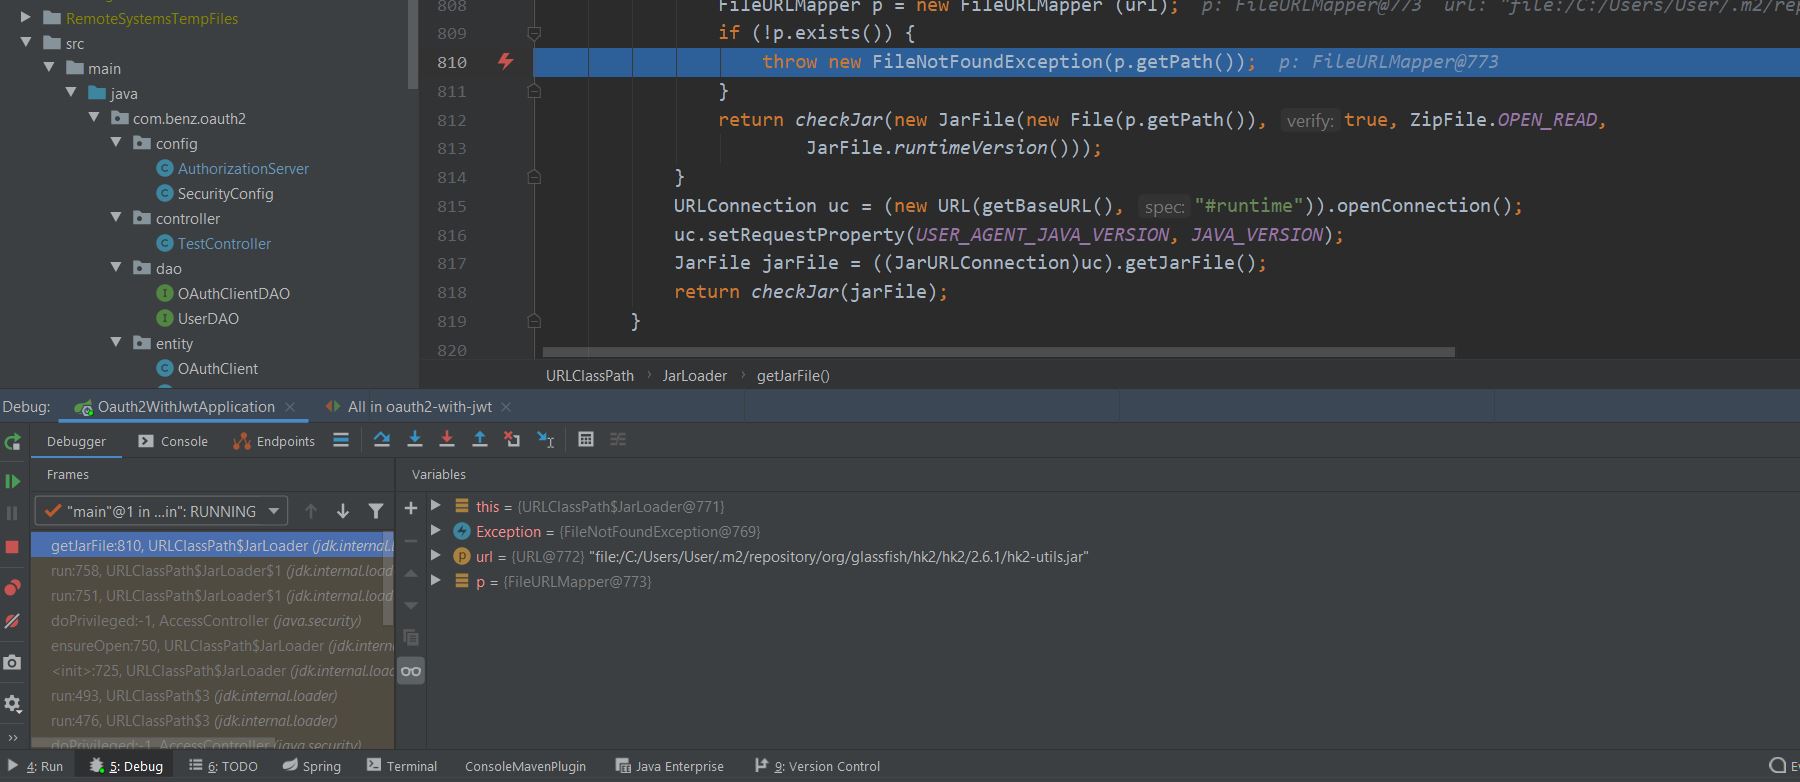Click JarLoader in editor breadcrumb
This screenshot has width=1800, height=782.
pyautogui.click(x=694, y=376)
